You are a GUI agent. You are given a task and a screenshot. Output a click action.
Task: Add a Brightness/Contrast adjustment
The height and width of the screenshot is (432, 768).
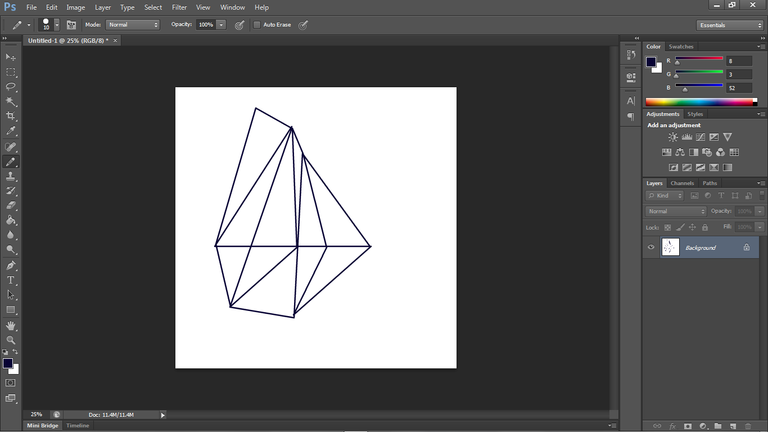click(673, 137)
